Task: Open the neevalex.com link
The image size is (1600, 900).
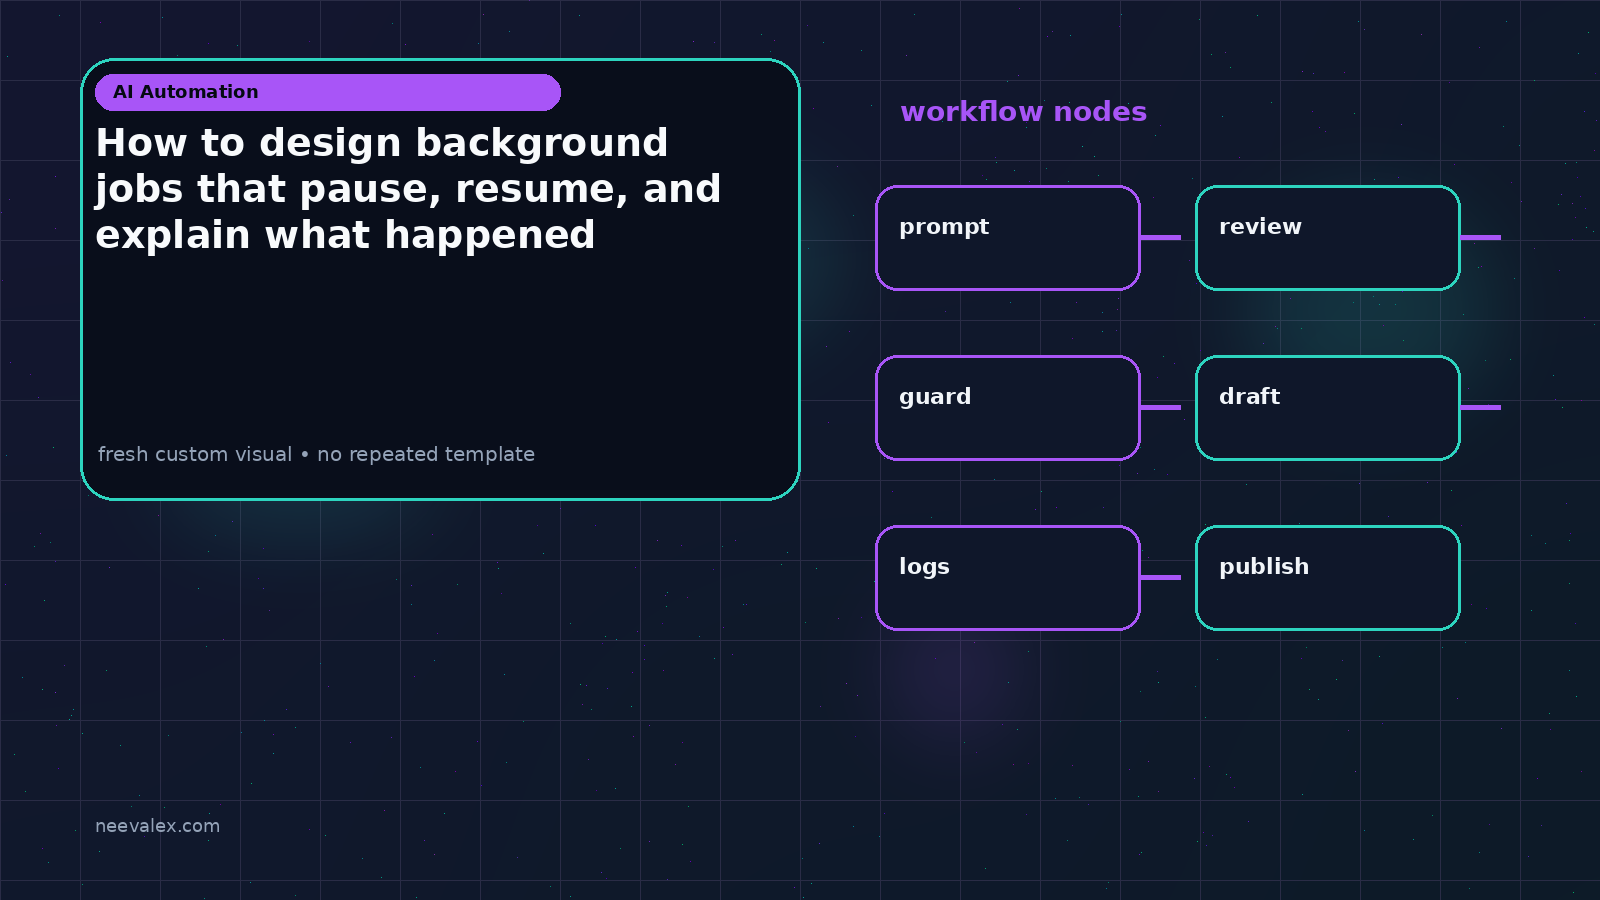Action: 157,826
